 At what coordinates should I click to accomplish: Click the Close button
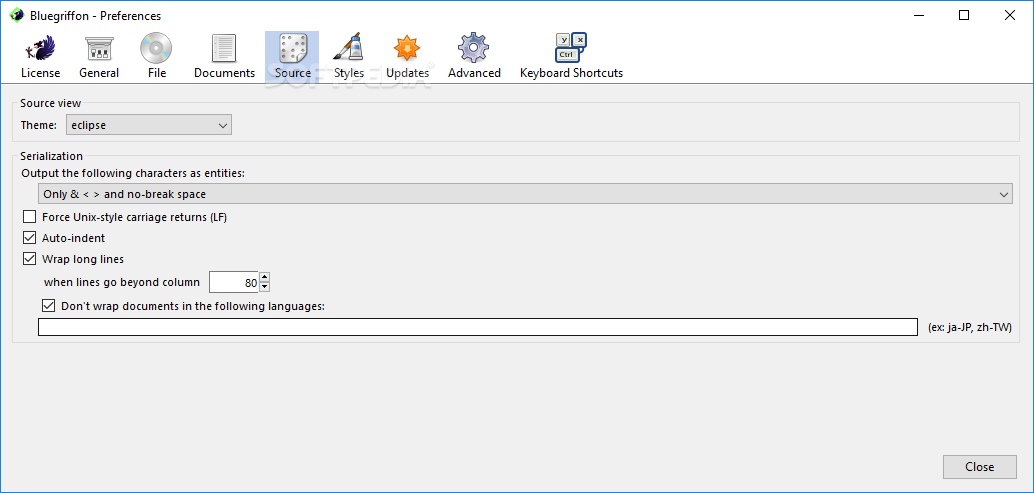[x=979, y=467]
